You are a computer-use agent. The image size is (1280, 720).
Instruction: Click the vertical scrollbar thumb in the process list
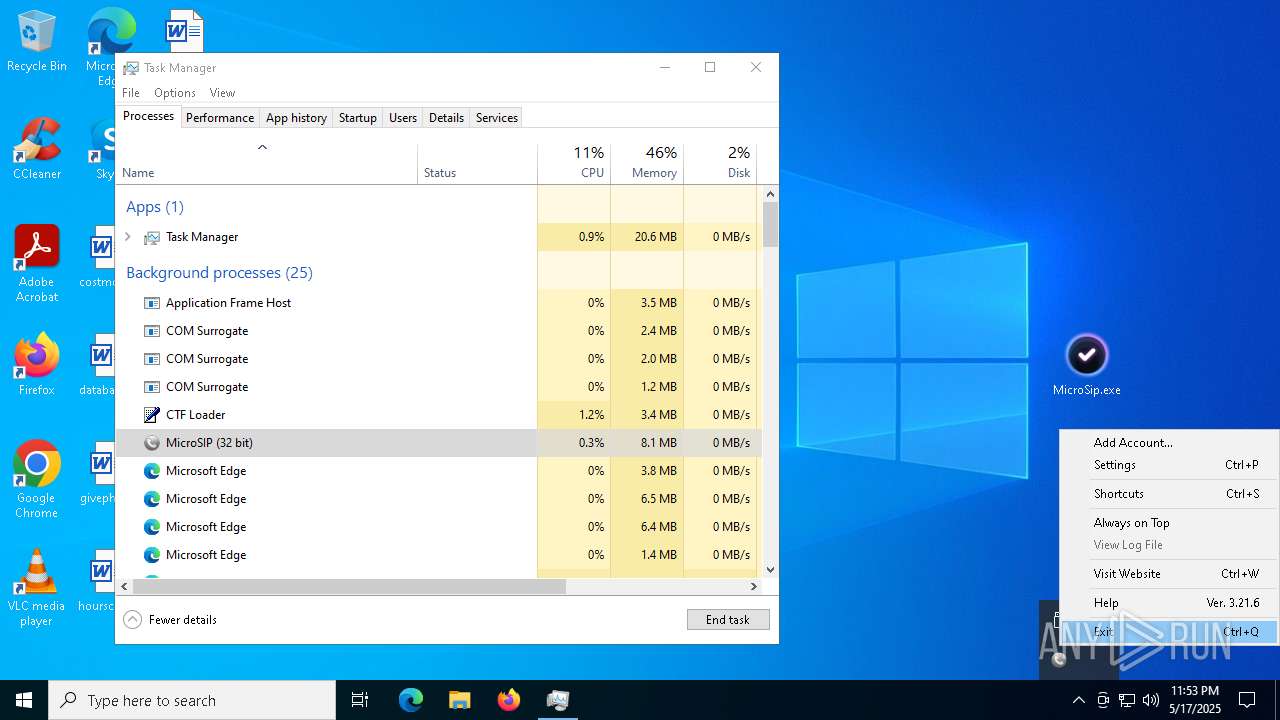(x=770, y=224)
